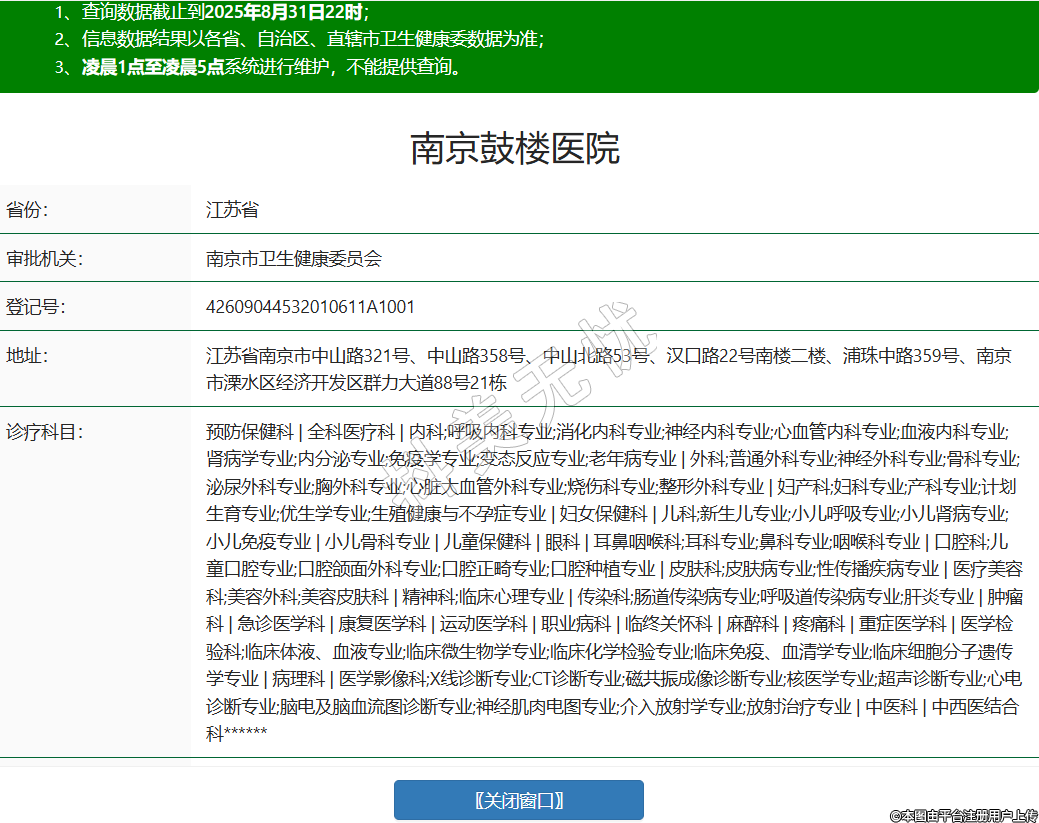Click the 南京鼓楼医院 page title

(515, 149)
